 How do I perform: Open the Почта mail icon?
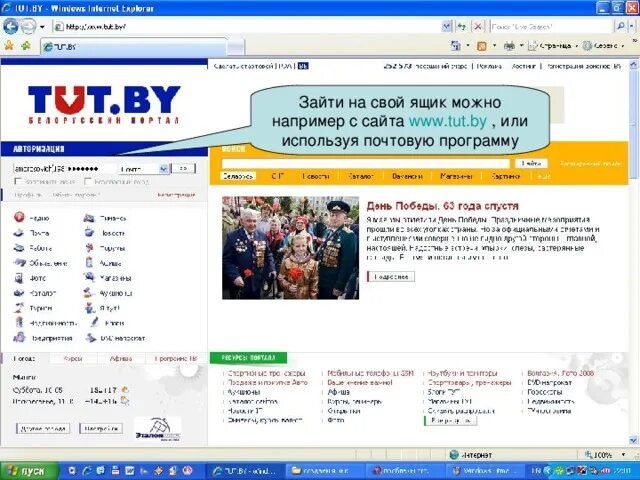19,233
